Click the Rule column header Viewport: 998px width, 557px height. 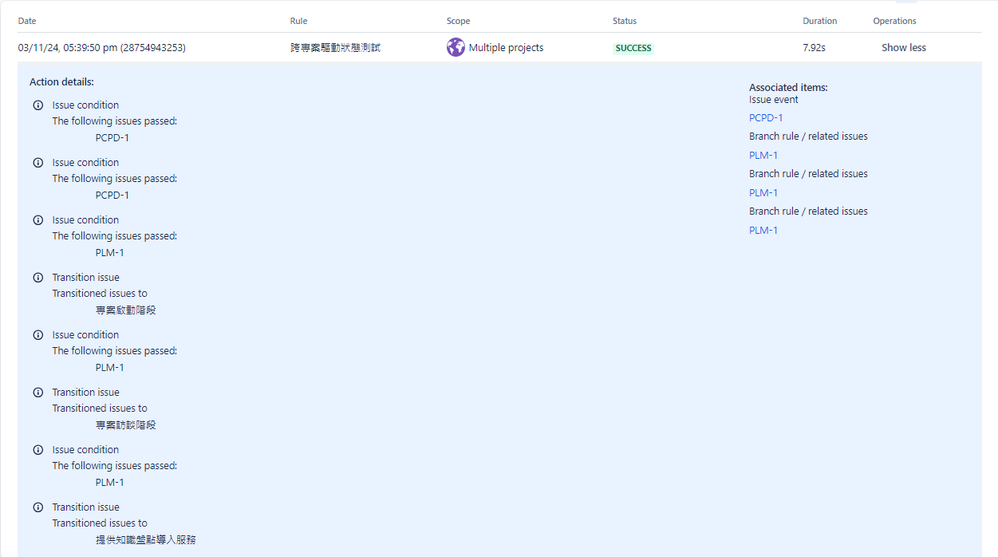pos(299,21)
